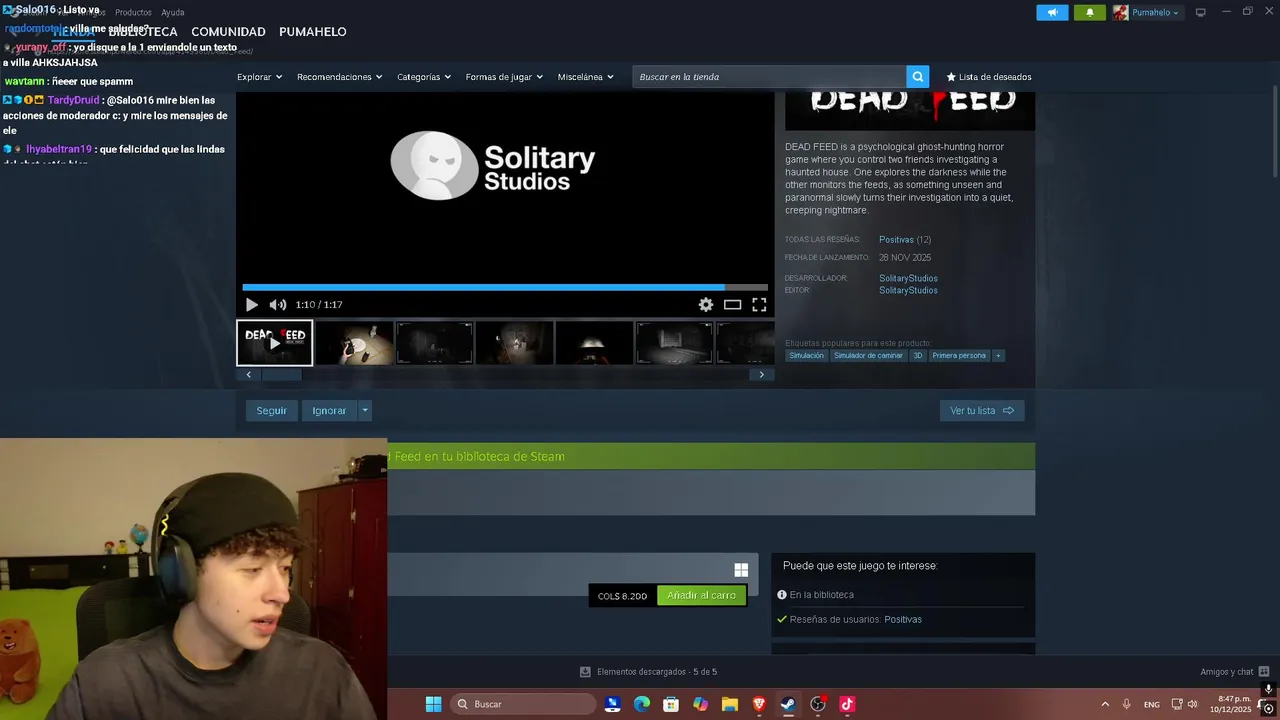This screenshot has height=720, width=1280.
Task: Open the Productos menu
Action: (x=133, y=12)
